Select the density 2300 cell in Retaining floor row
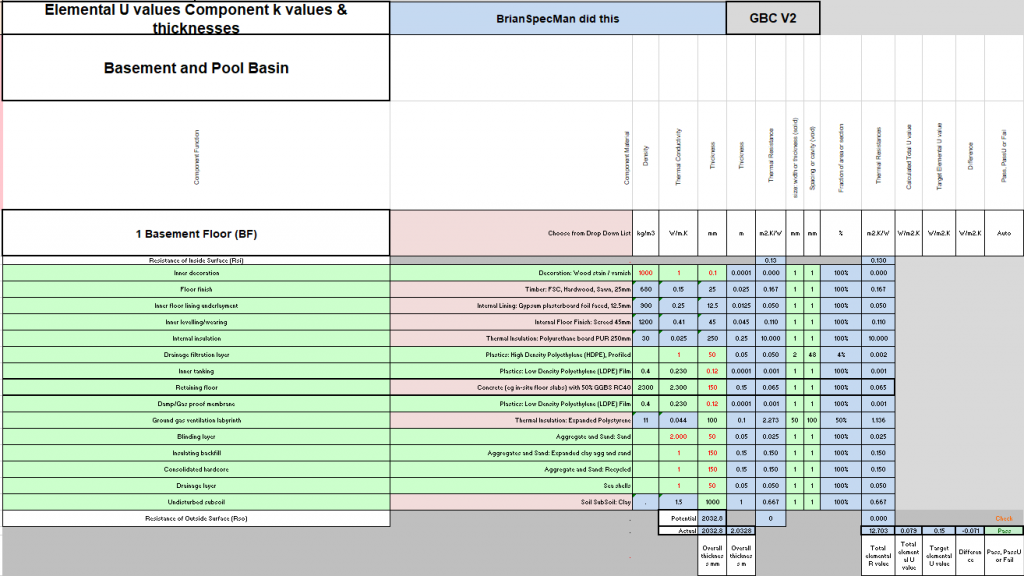Screen dimensions: 1024x576 click(646, 387)
